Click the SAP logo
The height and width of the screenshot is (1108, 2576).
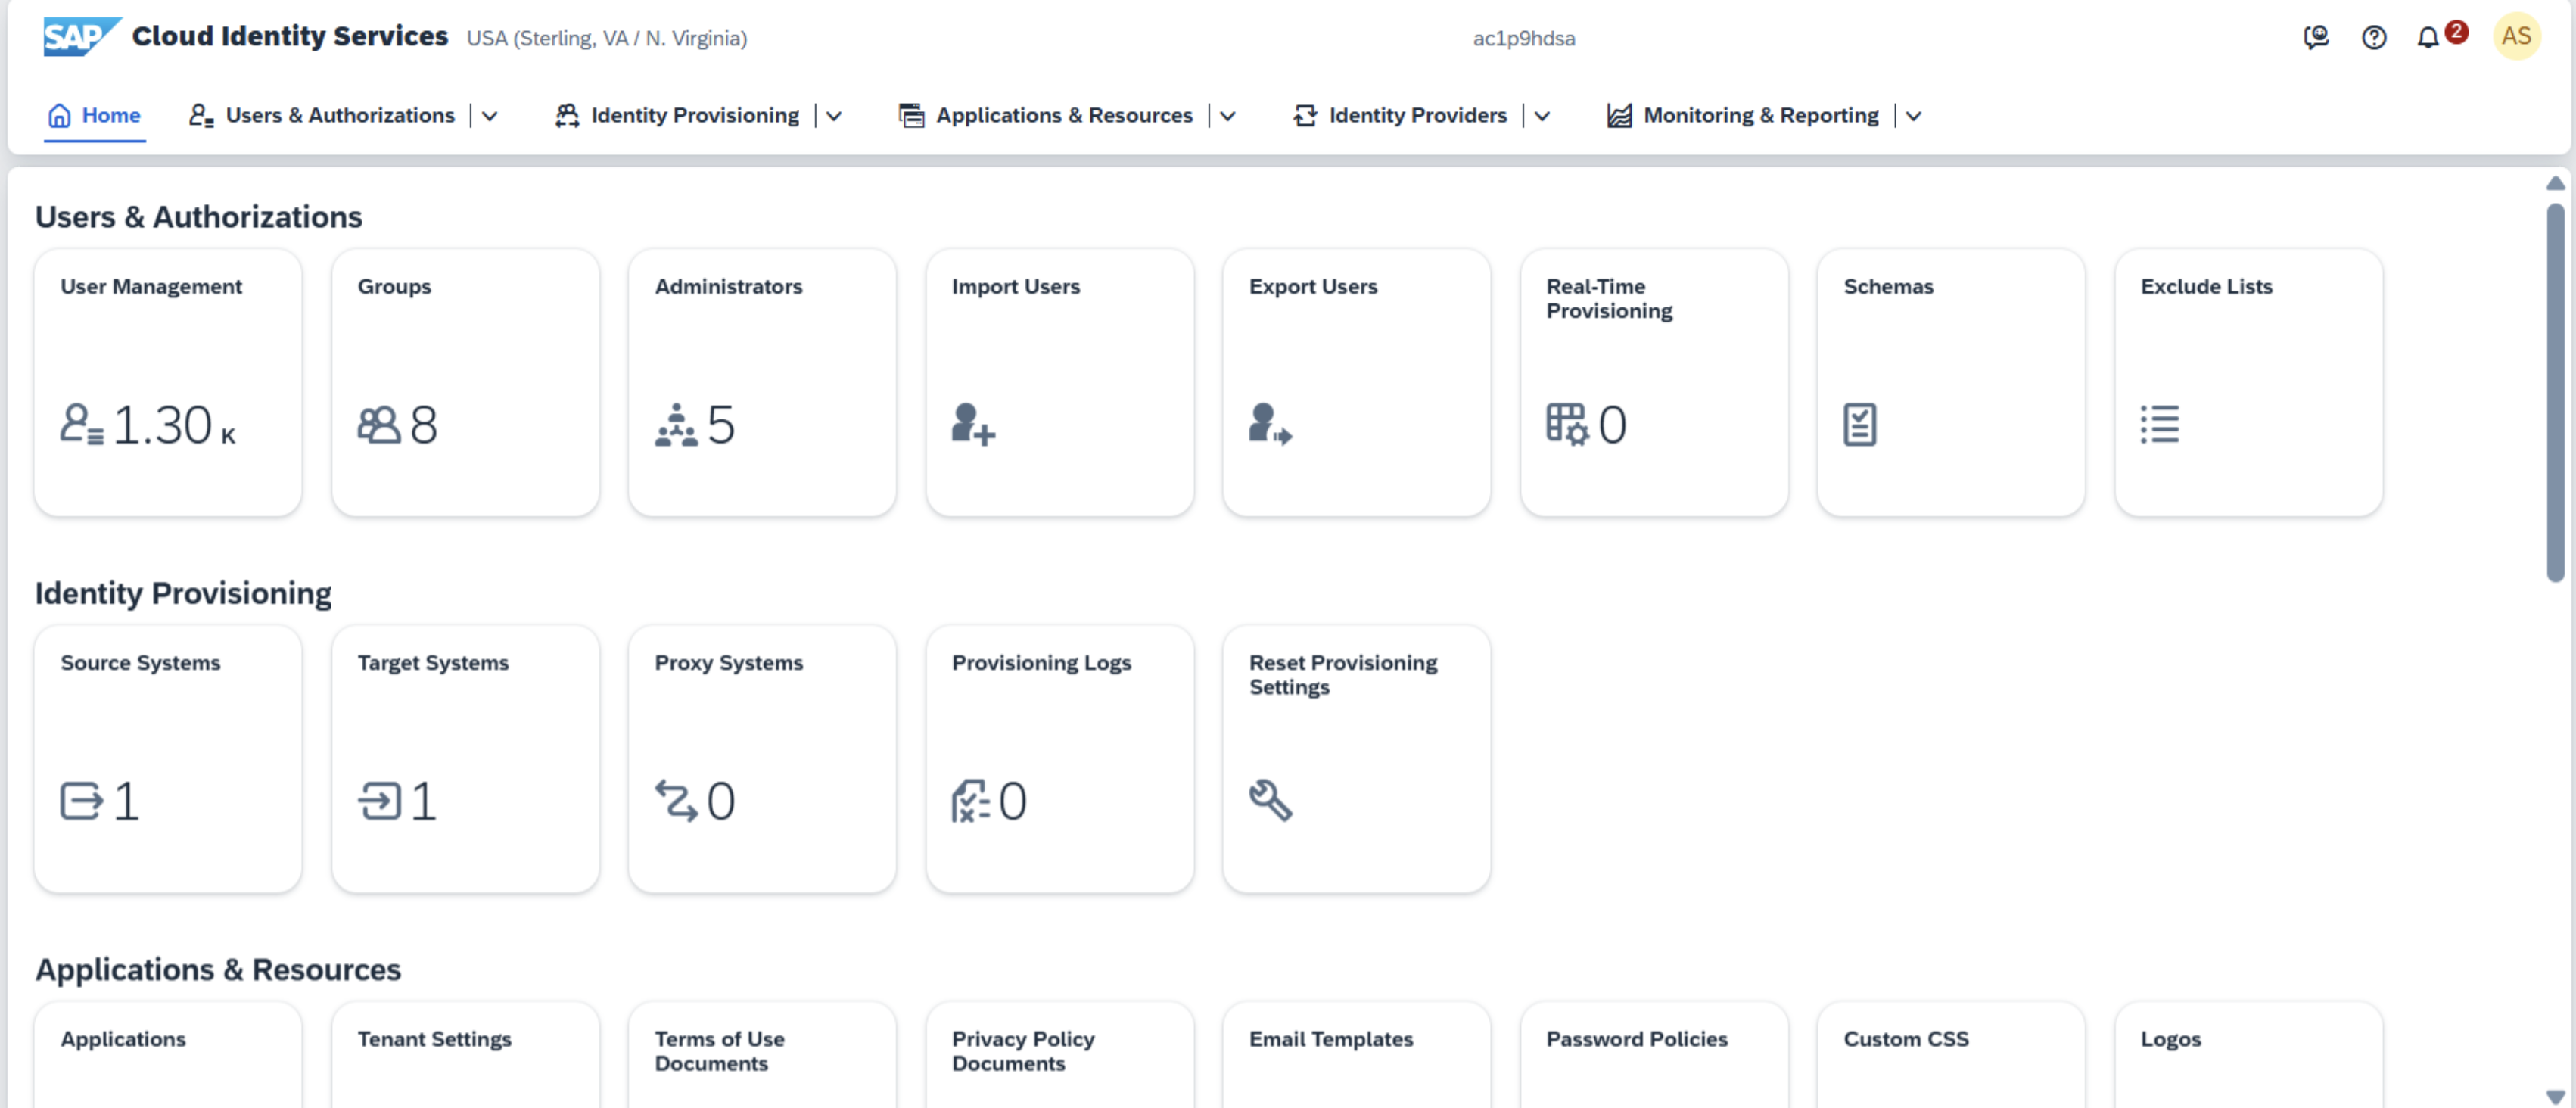click(80, 37)
